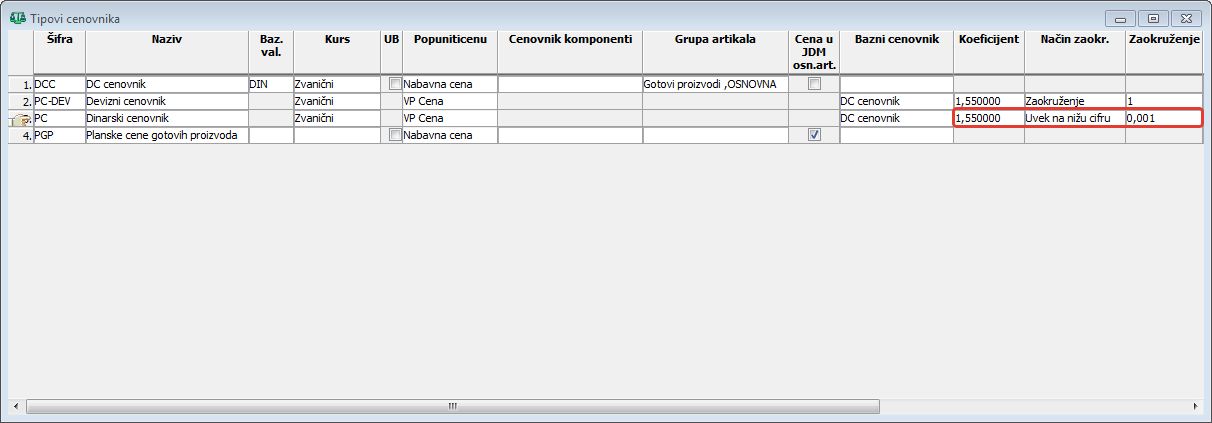Screen dimensions: 1212x423
Task: Open the Kurs cell of the Devizni cenovnik row
Action: (x=336, y=101)
